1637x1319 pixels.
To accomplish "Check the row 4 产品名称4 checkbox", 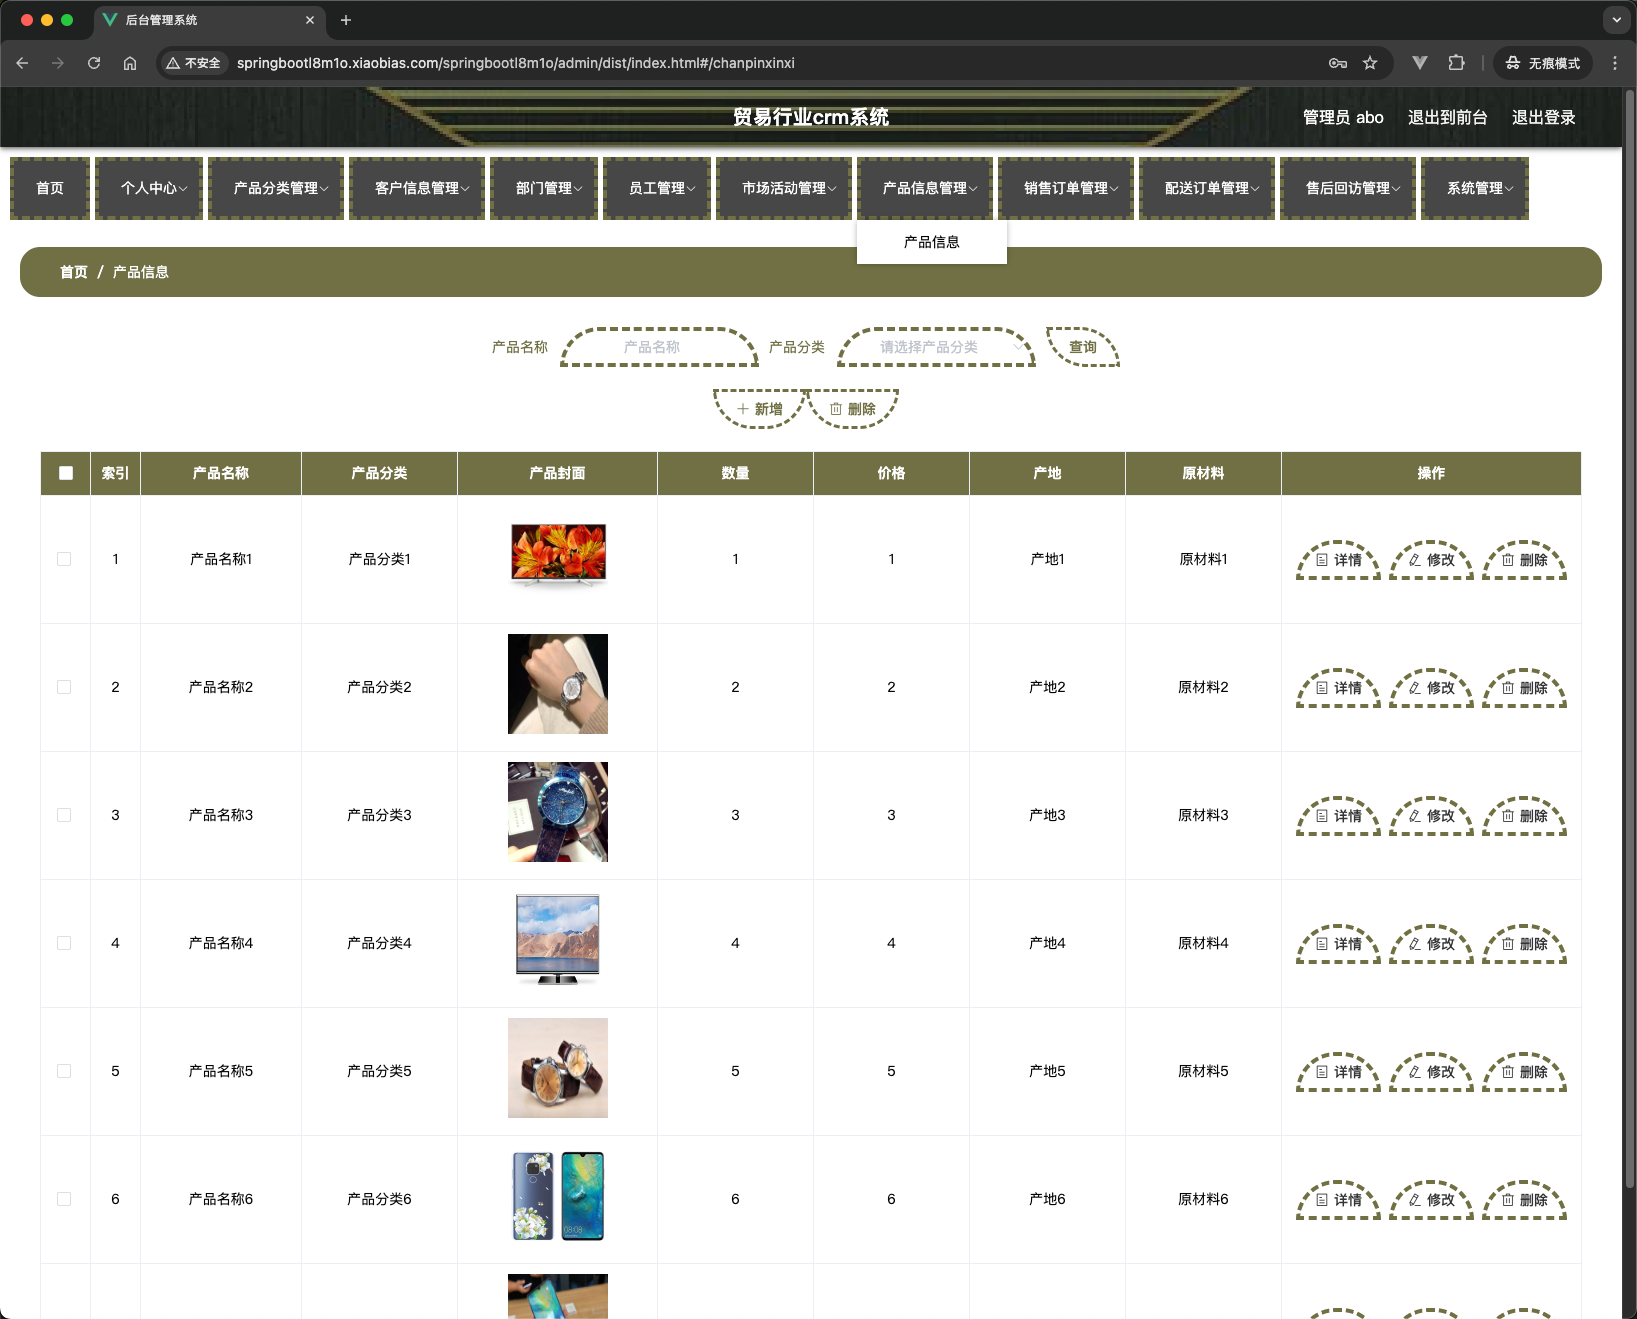I will click(x=64, y=943).
